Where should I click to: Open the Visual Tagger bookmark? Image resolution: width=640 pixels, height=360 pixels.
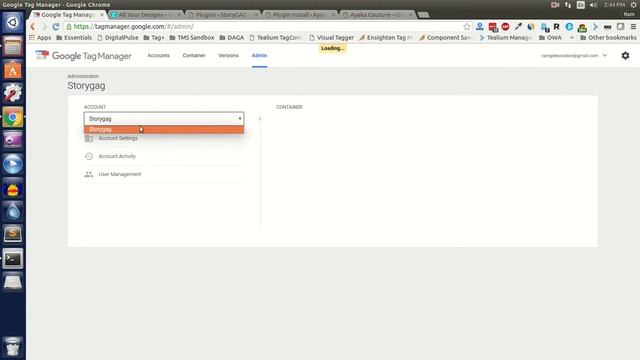click(331, 38)
